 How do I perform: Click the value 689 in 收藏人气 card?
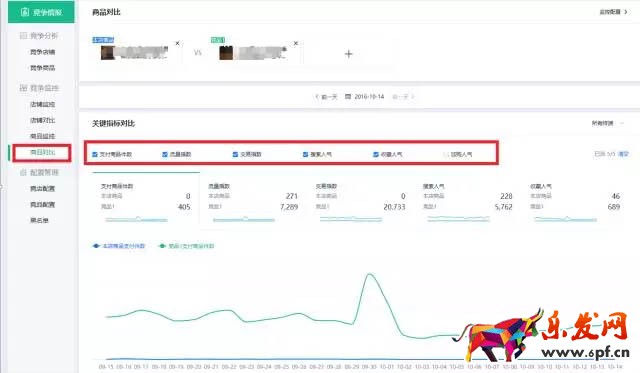[614, 207]
